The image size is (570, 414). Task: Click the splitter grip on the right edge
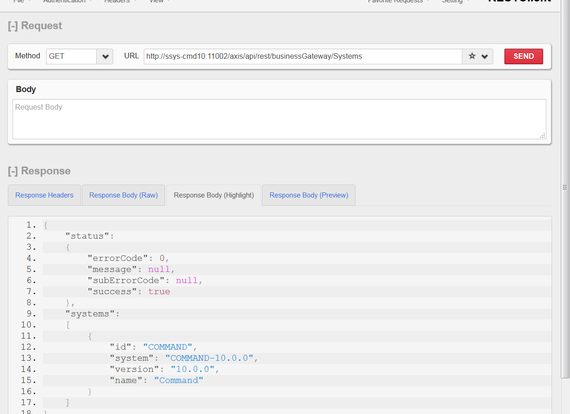[565, 188]
